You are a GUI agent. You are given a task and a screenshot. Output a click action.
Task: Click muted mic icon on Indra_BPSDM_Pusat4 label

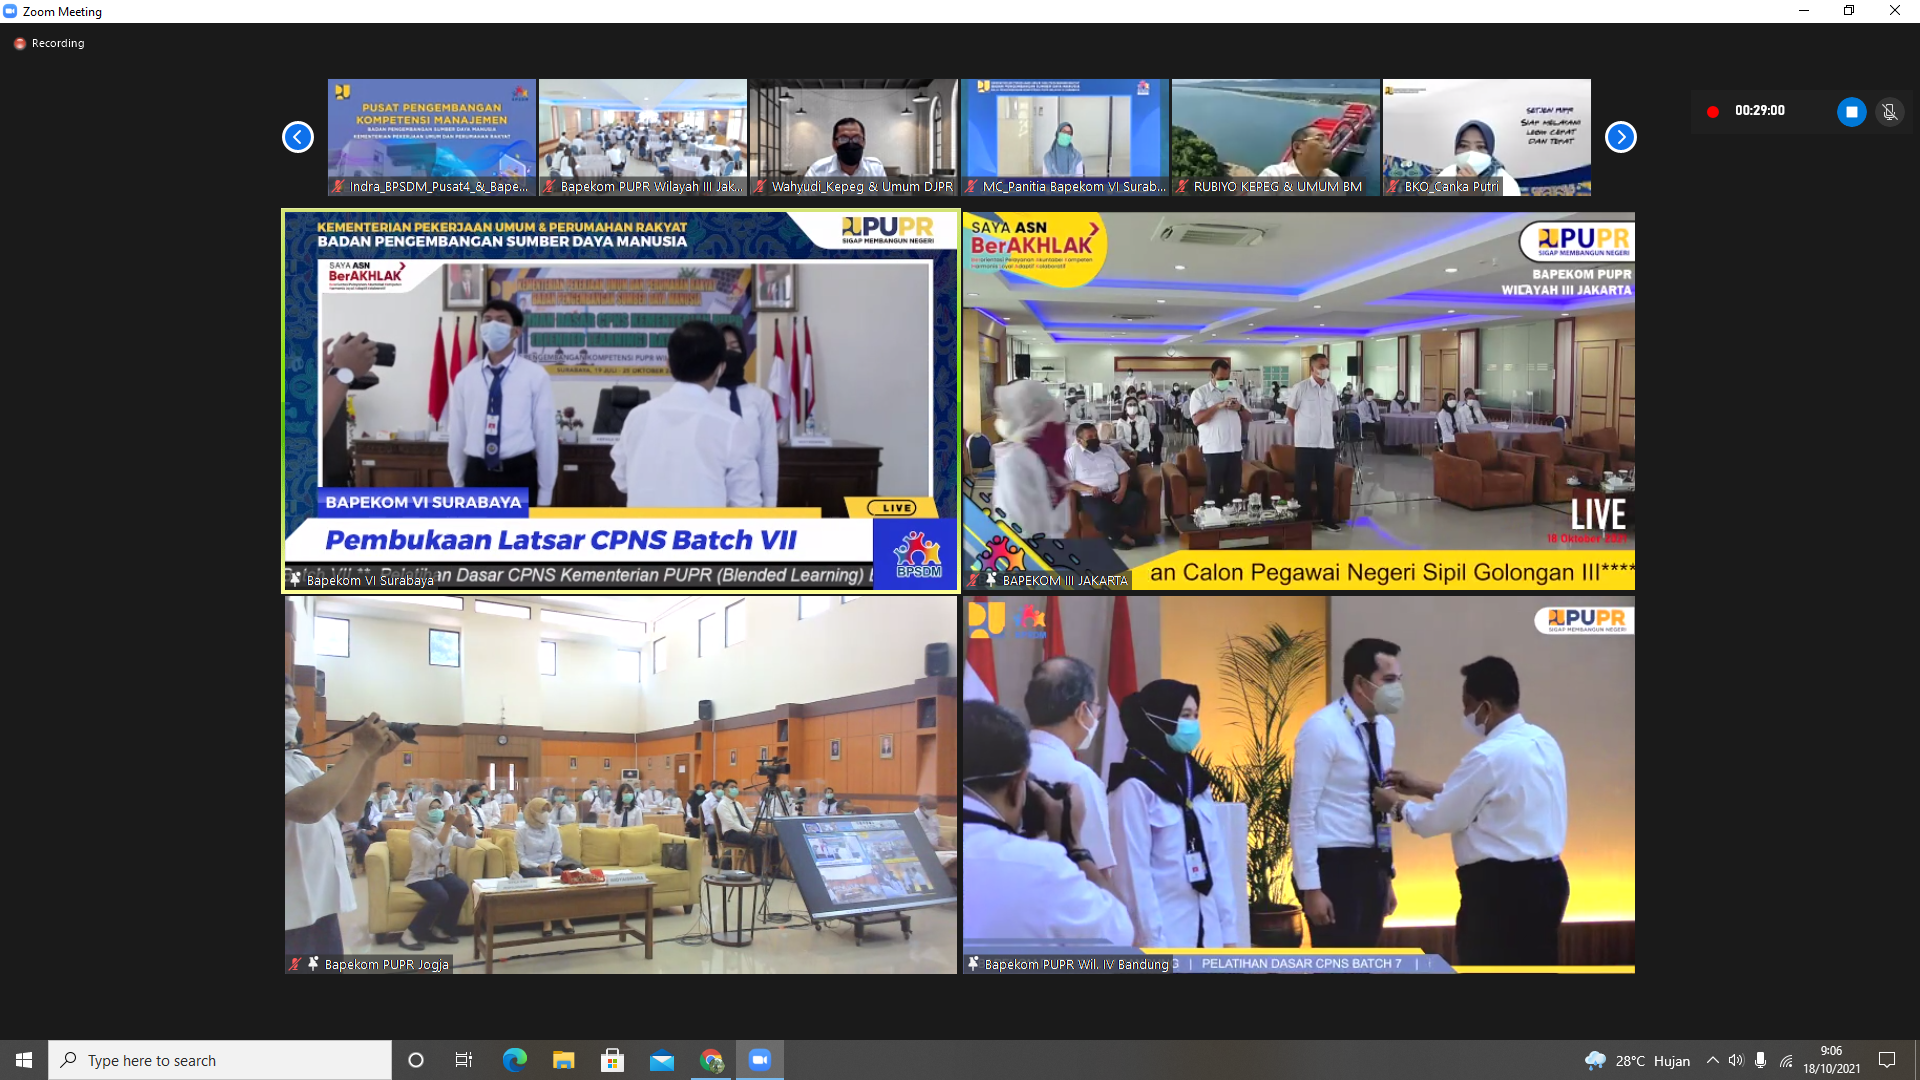(x=339, y=186)
